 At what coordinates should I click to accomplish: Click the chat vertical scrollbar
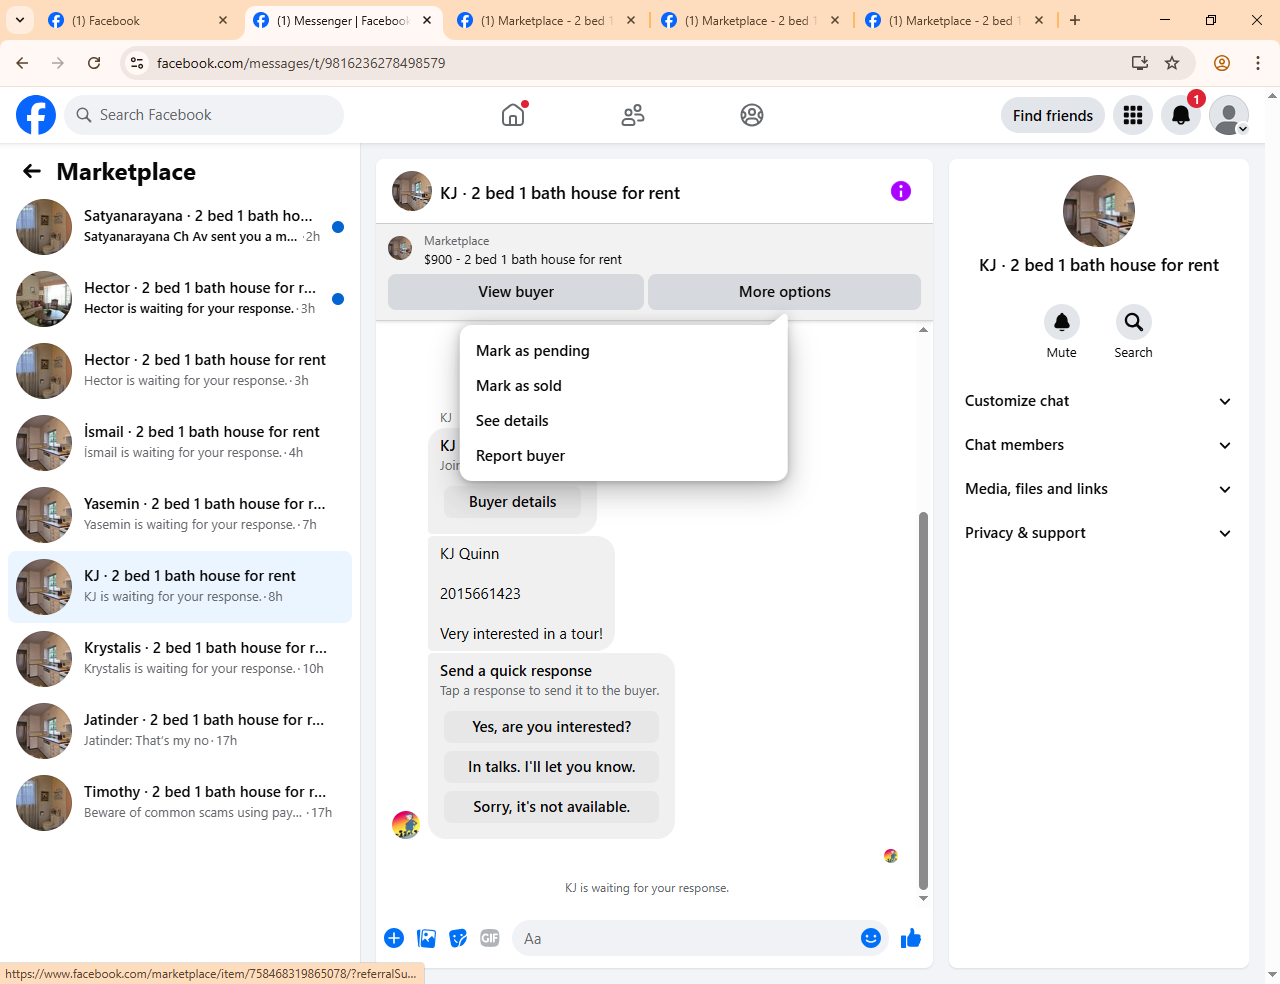point(923,700)
